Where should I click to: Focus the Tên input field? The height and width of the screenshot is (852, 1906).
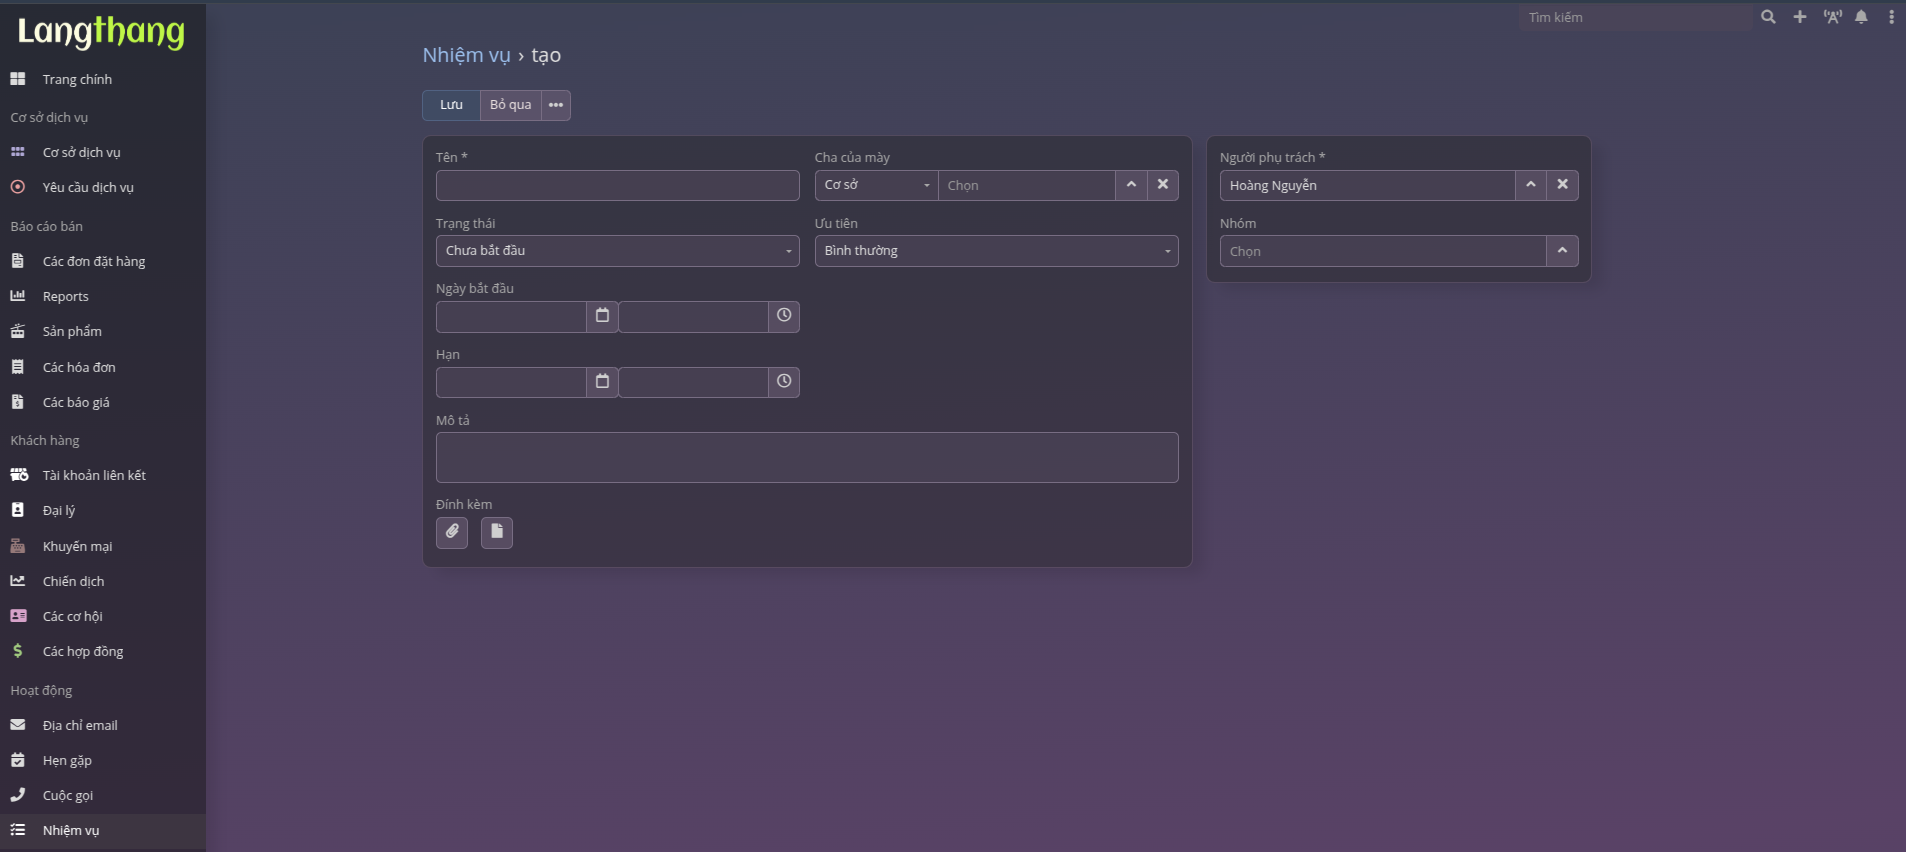(x=617, y=185)
